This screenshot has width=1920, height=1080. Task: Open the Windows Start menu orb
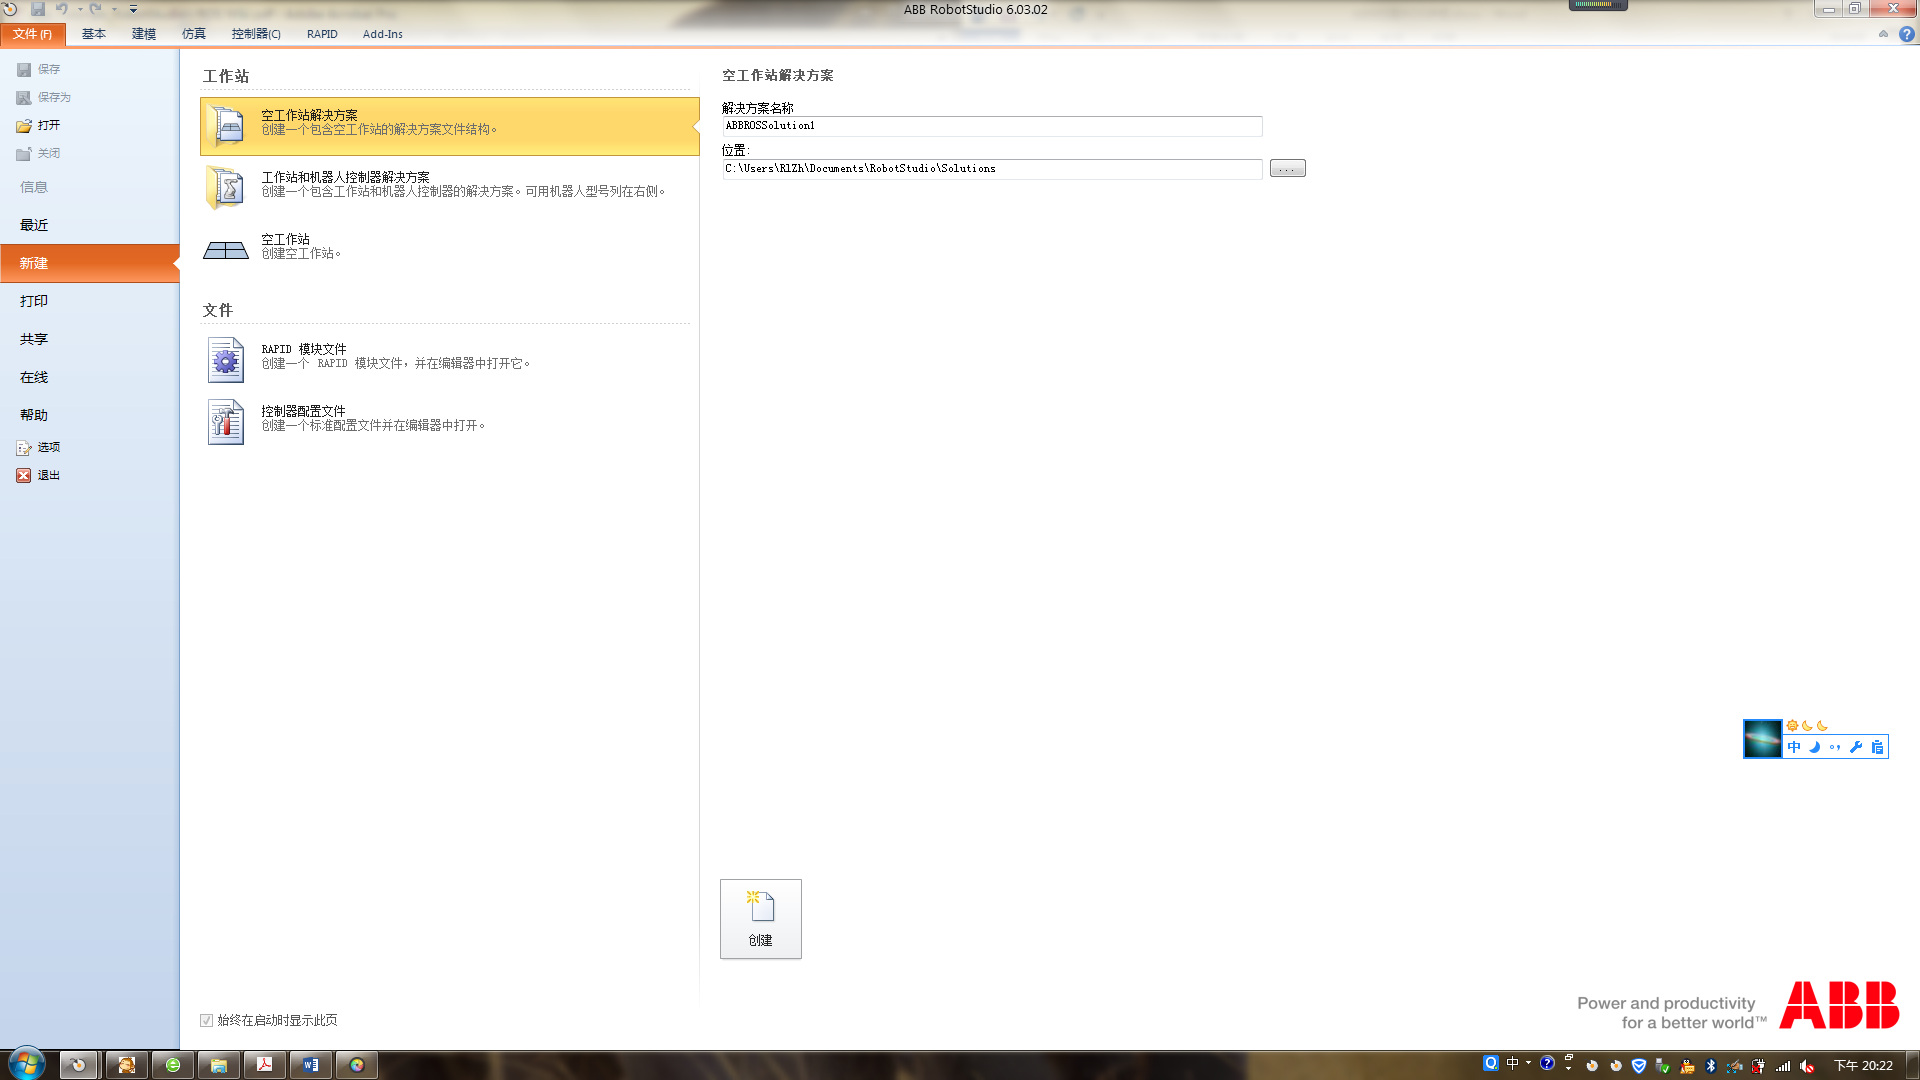[27, 1064]
